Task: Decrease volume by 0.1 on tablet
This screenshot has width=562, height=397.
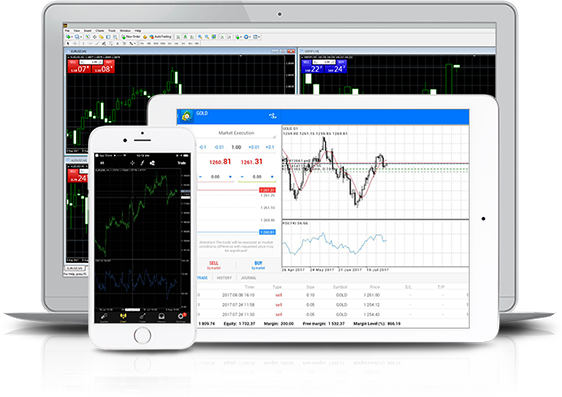Action: point(203,147)
